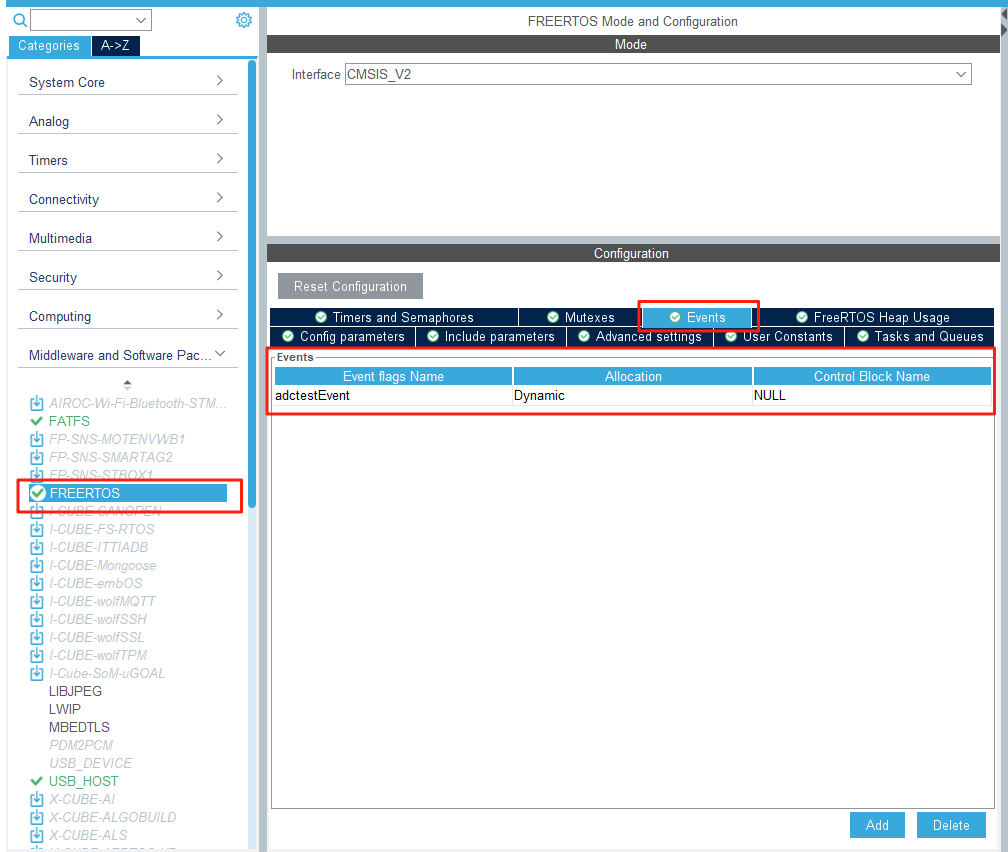1008x852 pixels.
Task: Click the green checkmark beside FATFS
Action: (x=37, y=421)
